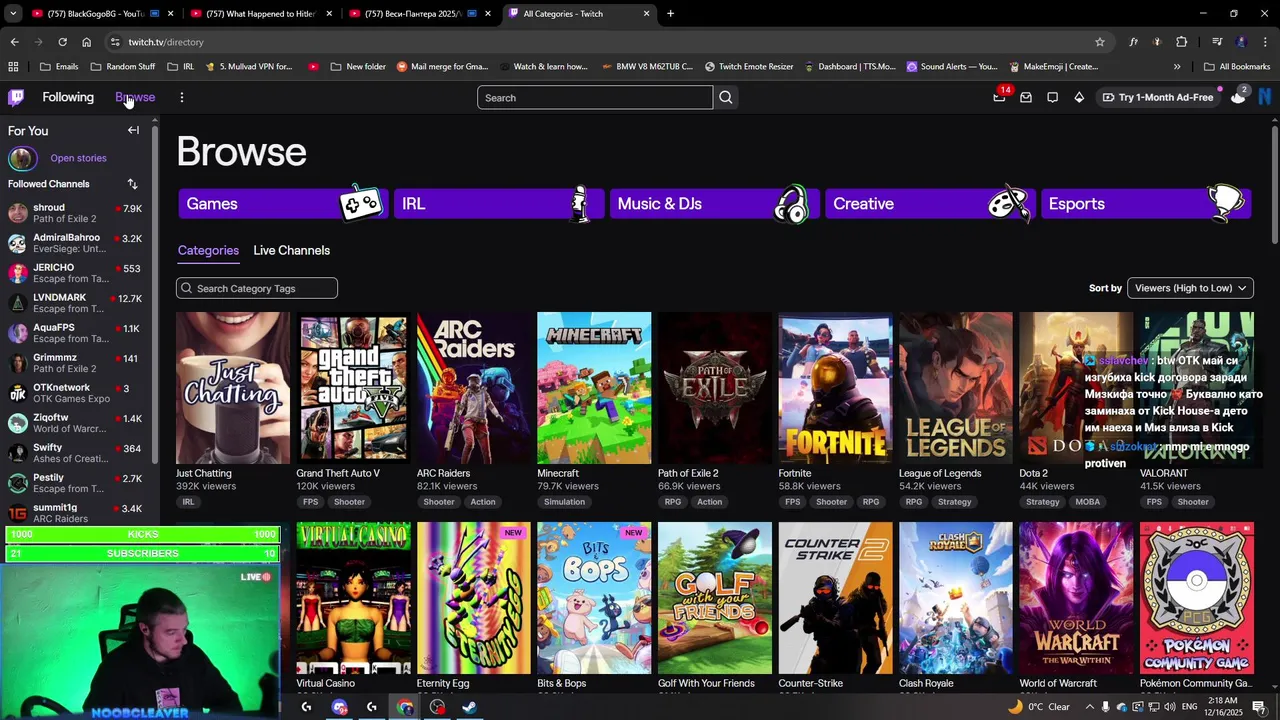
Task: Open the Chrome tab search arrow
Action: (x=14, y=14)
